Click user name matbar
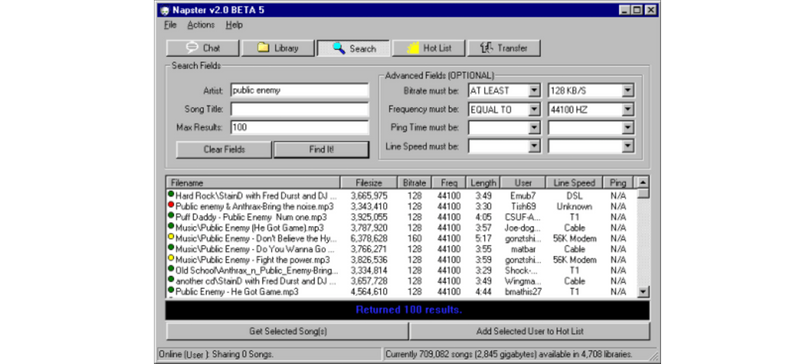804x364 pixels. point(522,249)
